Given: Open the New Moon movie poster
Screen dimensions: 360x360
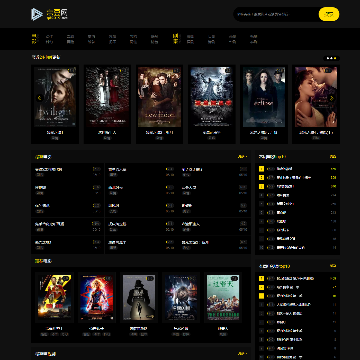Looking at the screenshot, I should pos(159,97).
